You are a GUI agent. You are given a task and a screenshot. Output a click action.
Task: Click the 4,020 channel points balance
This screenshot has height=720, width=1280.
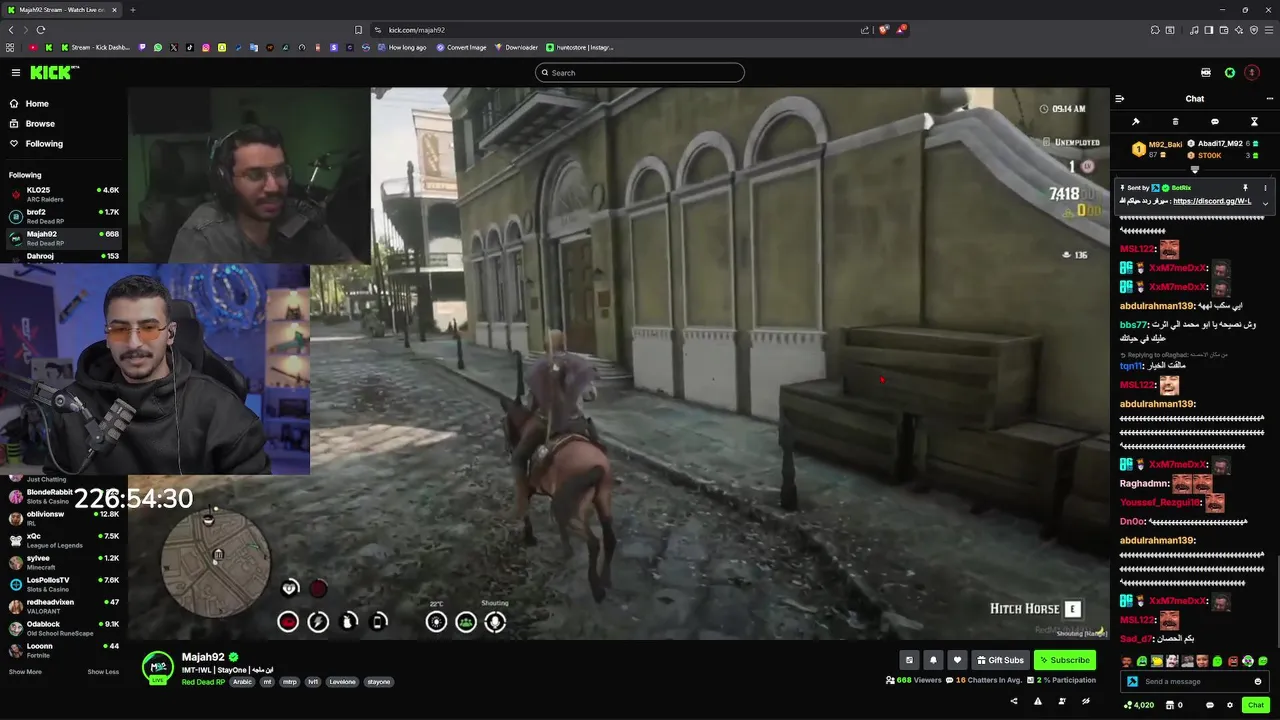(1139, 705)
